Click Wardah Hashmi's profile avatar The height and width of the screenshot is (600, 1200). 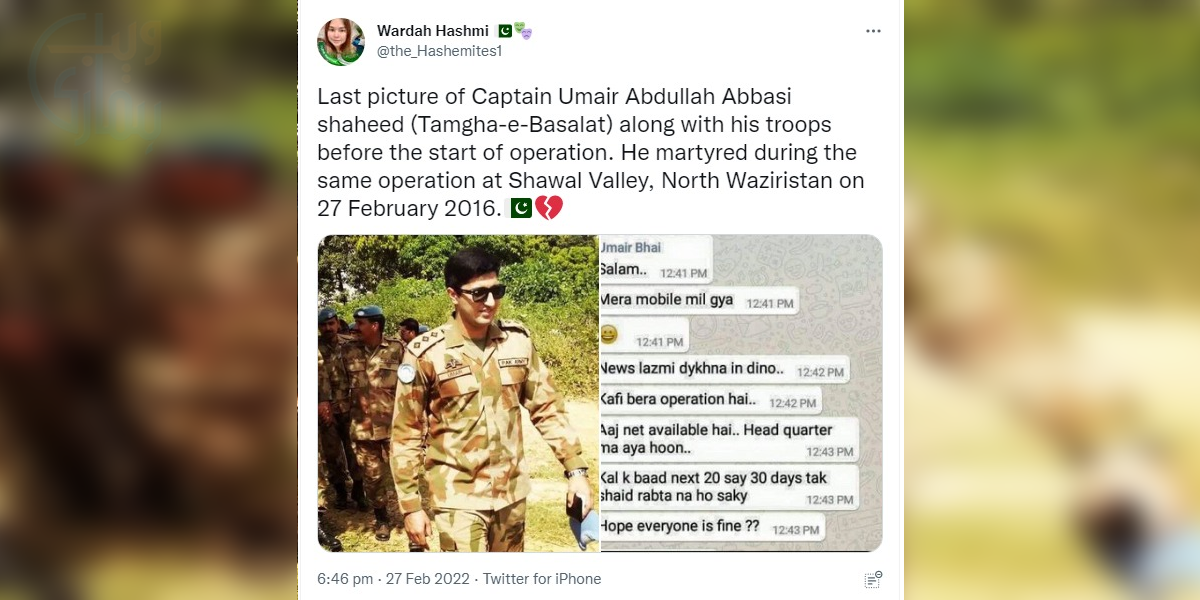341,42
